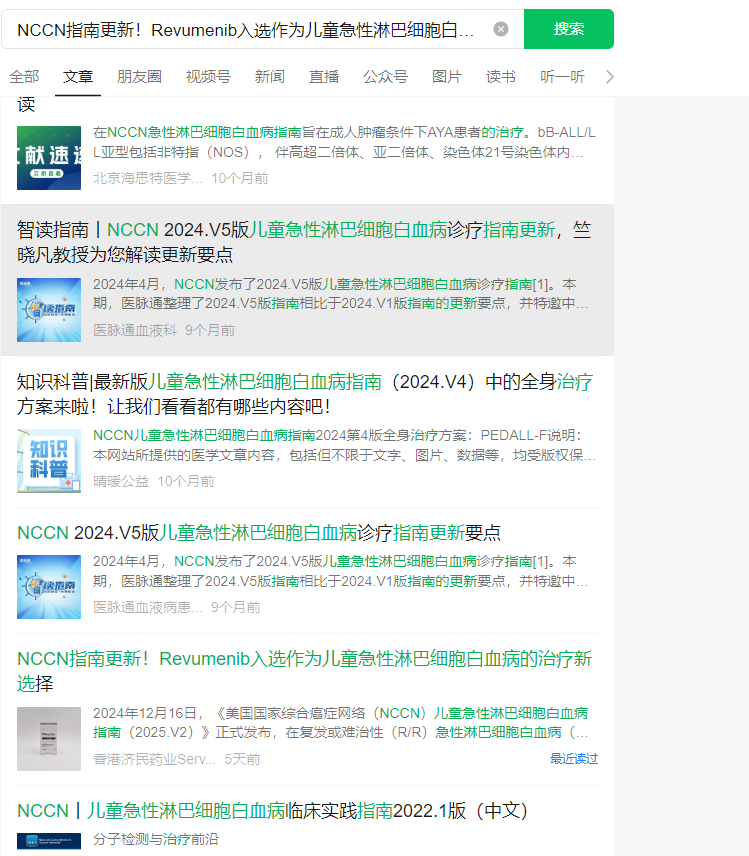Viewport: 749px width, 856px height.
Task: Select the 文章 tab
Action: coord(78,76)
